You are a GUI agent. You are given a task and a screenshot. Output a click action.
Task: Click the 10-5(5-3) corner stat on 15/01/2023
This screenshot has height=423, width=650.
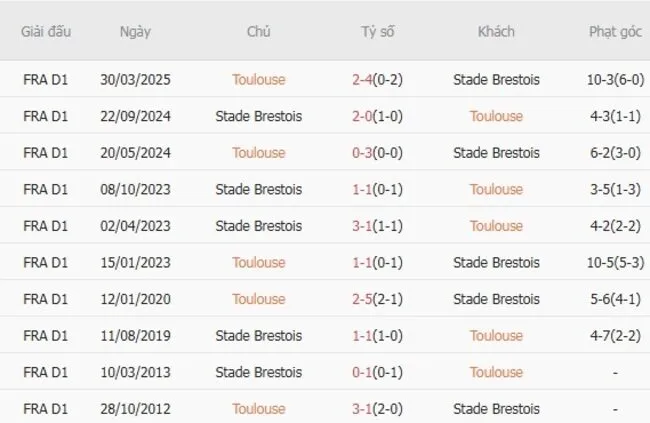614,262
